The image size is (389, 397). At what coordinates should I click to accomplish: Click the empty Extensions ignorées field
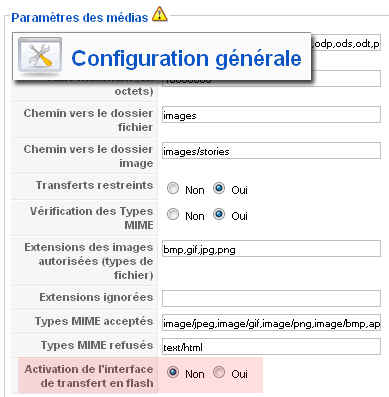[x=271, y=298]
